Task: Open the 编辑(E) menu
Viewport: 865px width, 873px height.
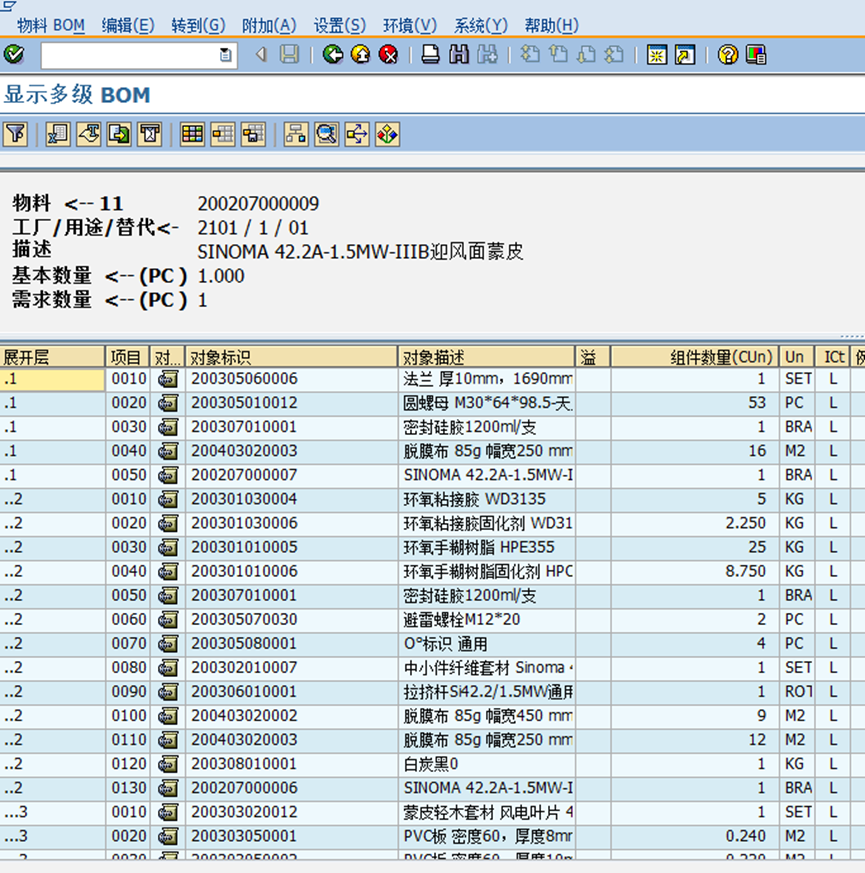Action: [x=128, y=26]
